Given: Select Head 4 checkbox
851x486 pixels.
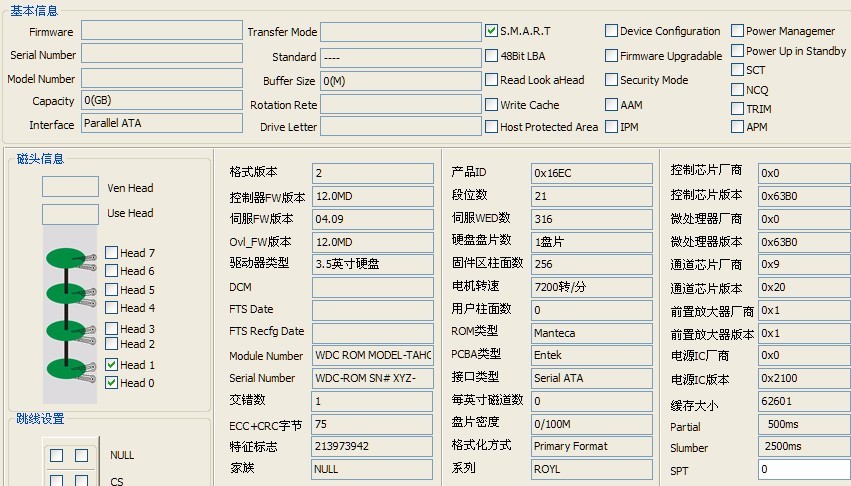Looking at the screenshot, I should [x=111, y=307].
